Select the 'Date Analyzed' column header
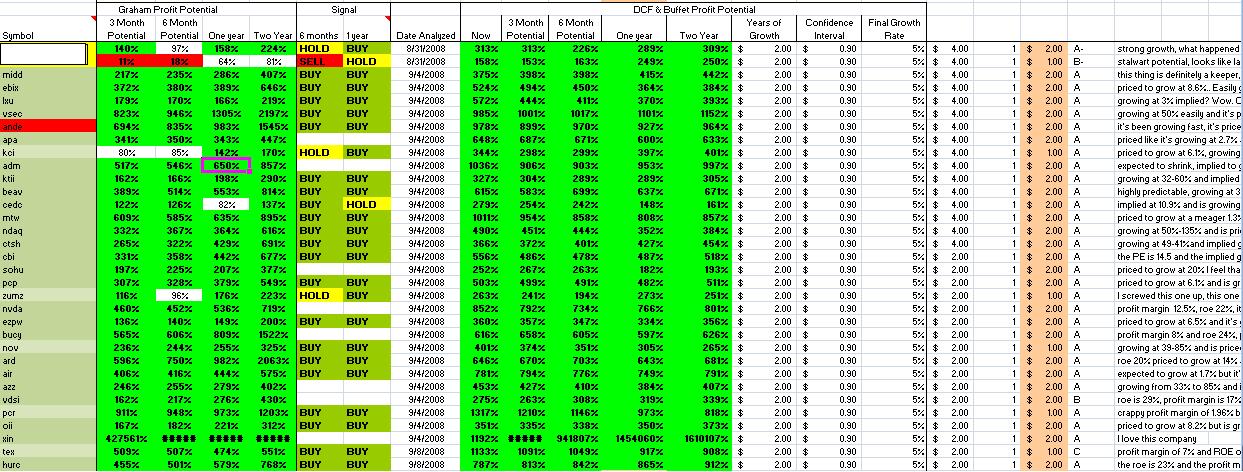Image resolution: width=1243 pixels, height=472 pixels. tap(427, 35)
